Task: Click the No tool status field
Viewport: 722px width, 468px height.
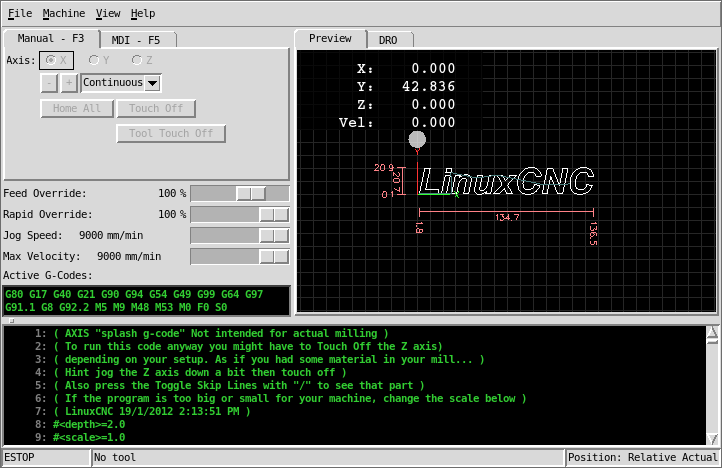Action: [328, 457]
